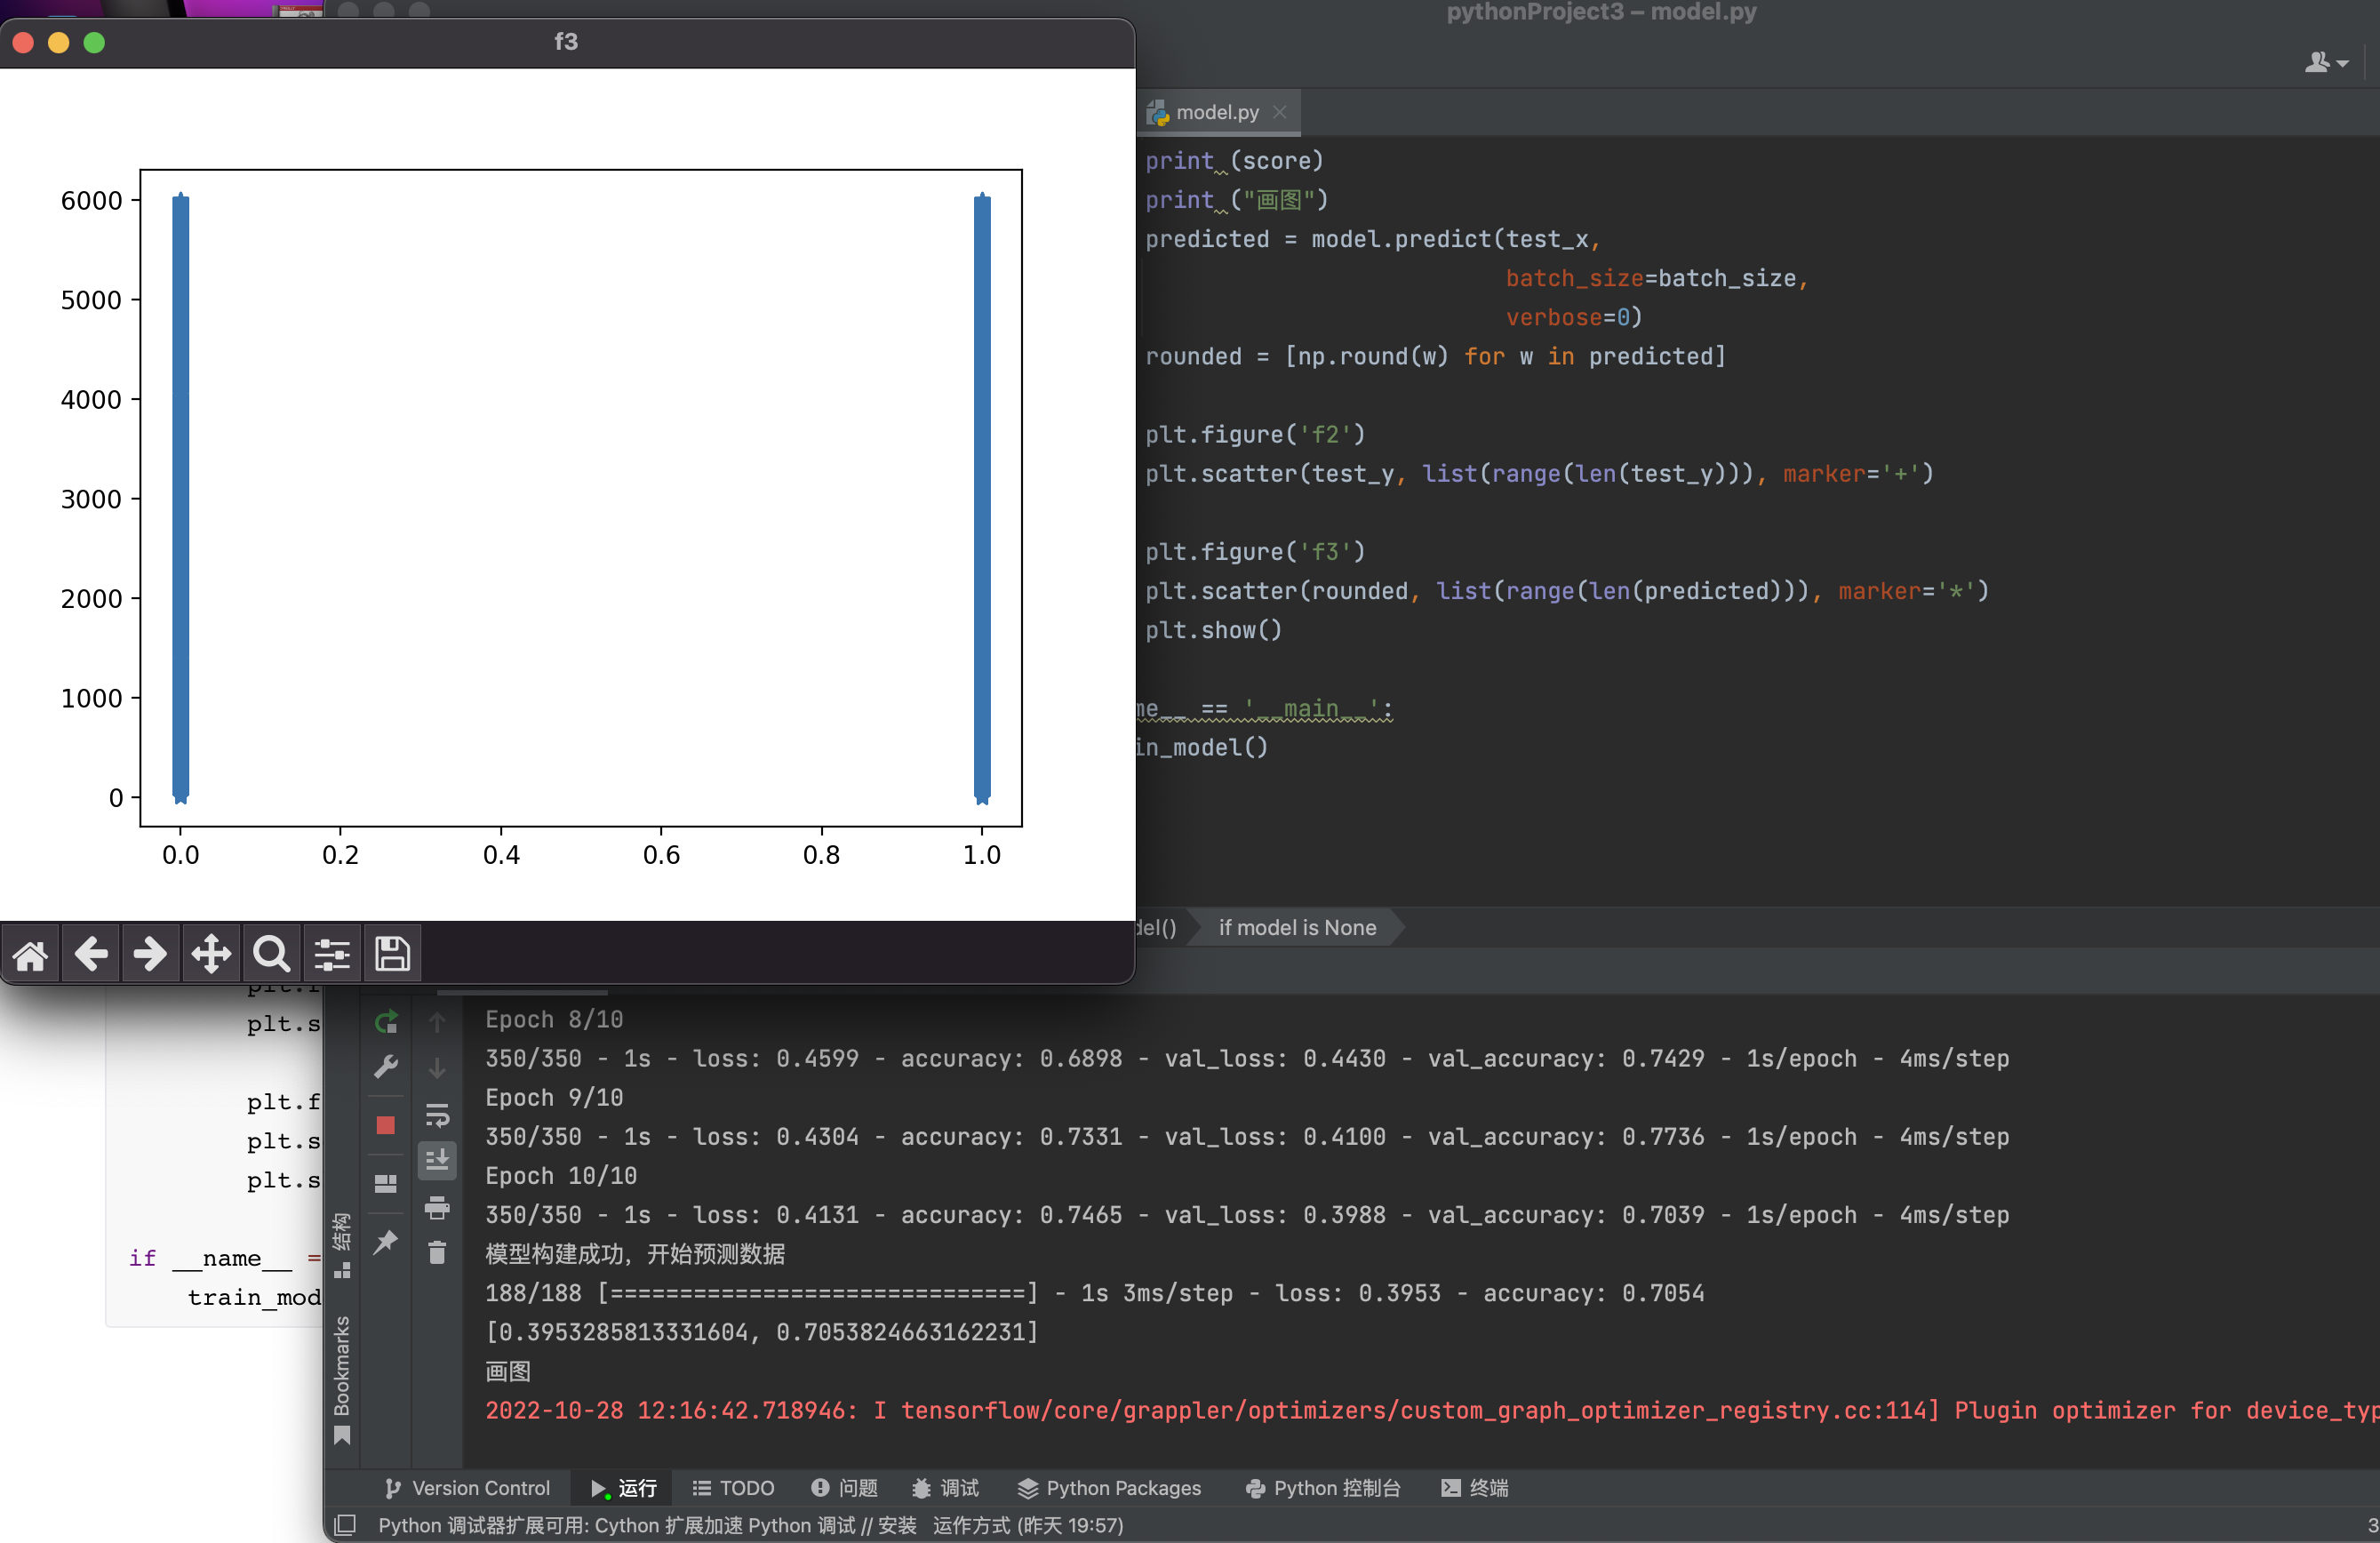This screenshot has width=2380, height=1543.
Task: Open the 运行 Run tool window
Action: [624, 1488]
